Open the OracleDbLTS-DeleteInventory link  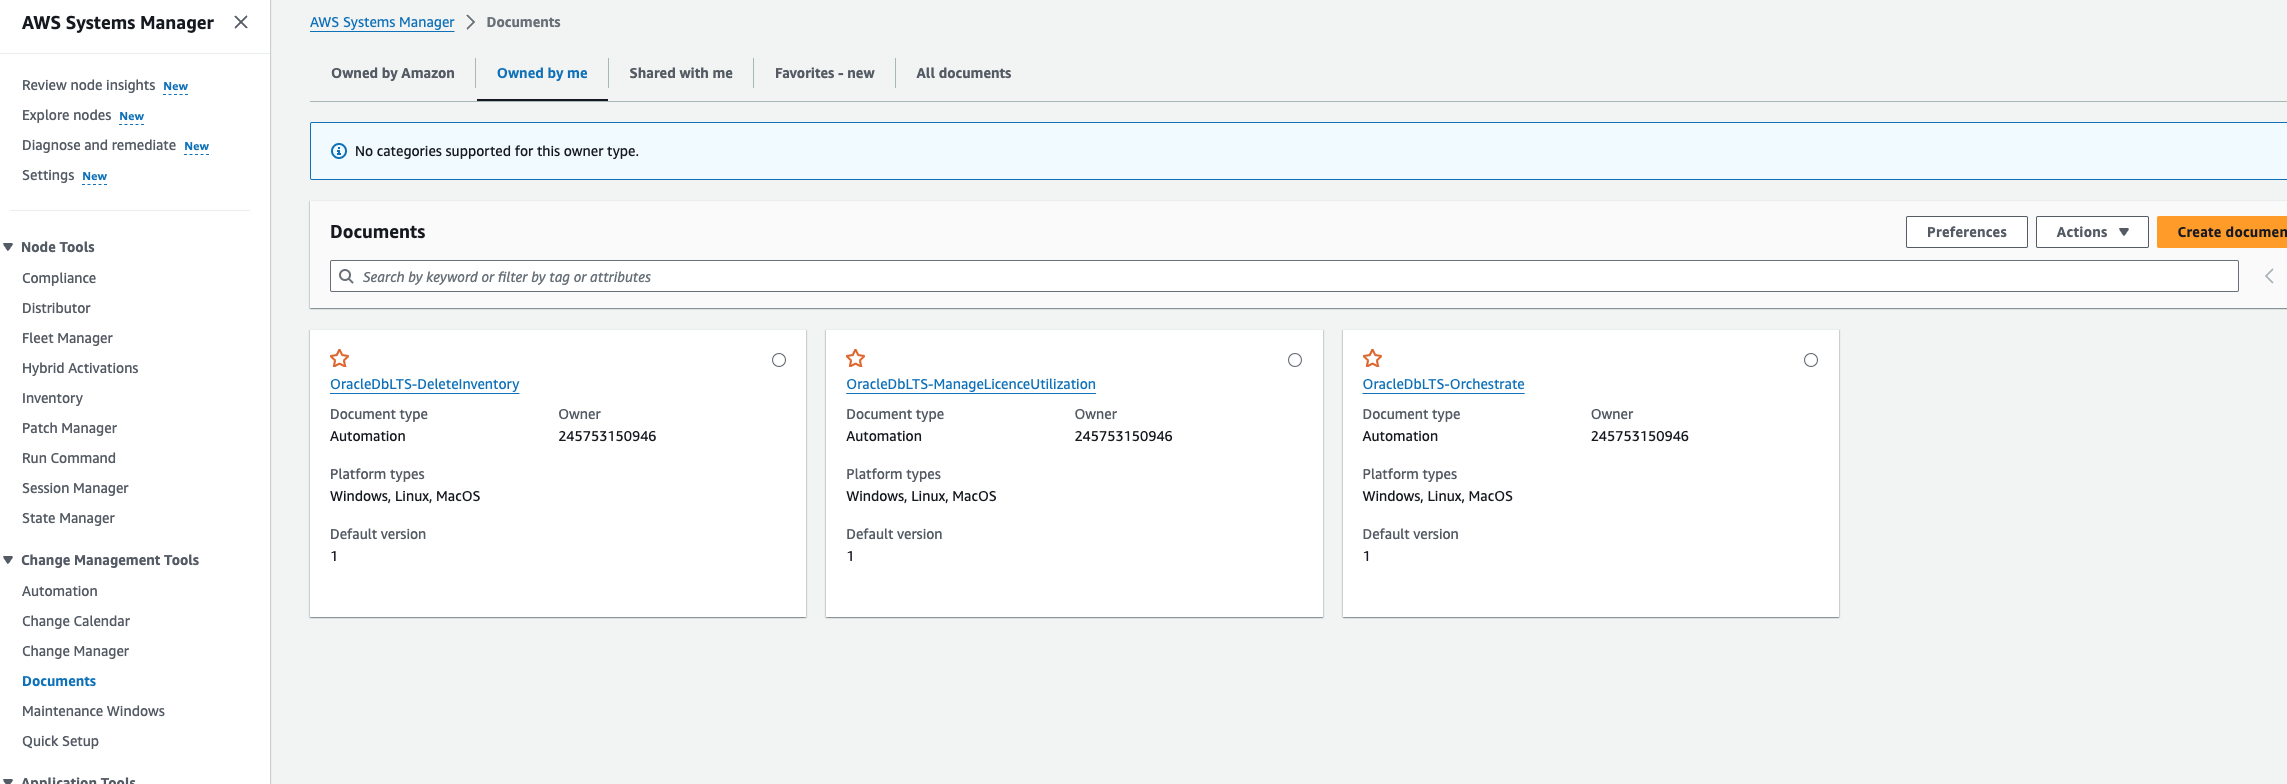coord(425,384)
